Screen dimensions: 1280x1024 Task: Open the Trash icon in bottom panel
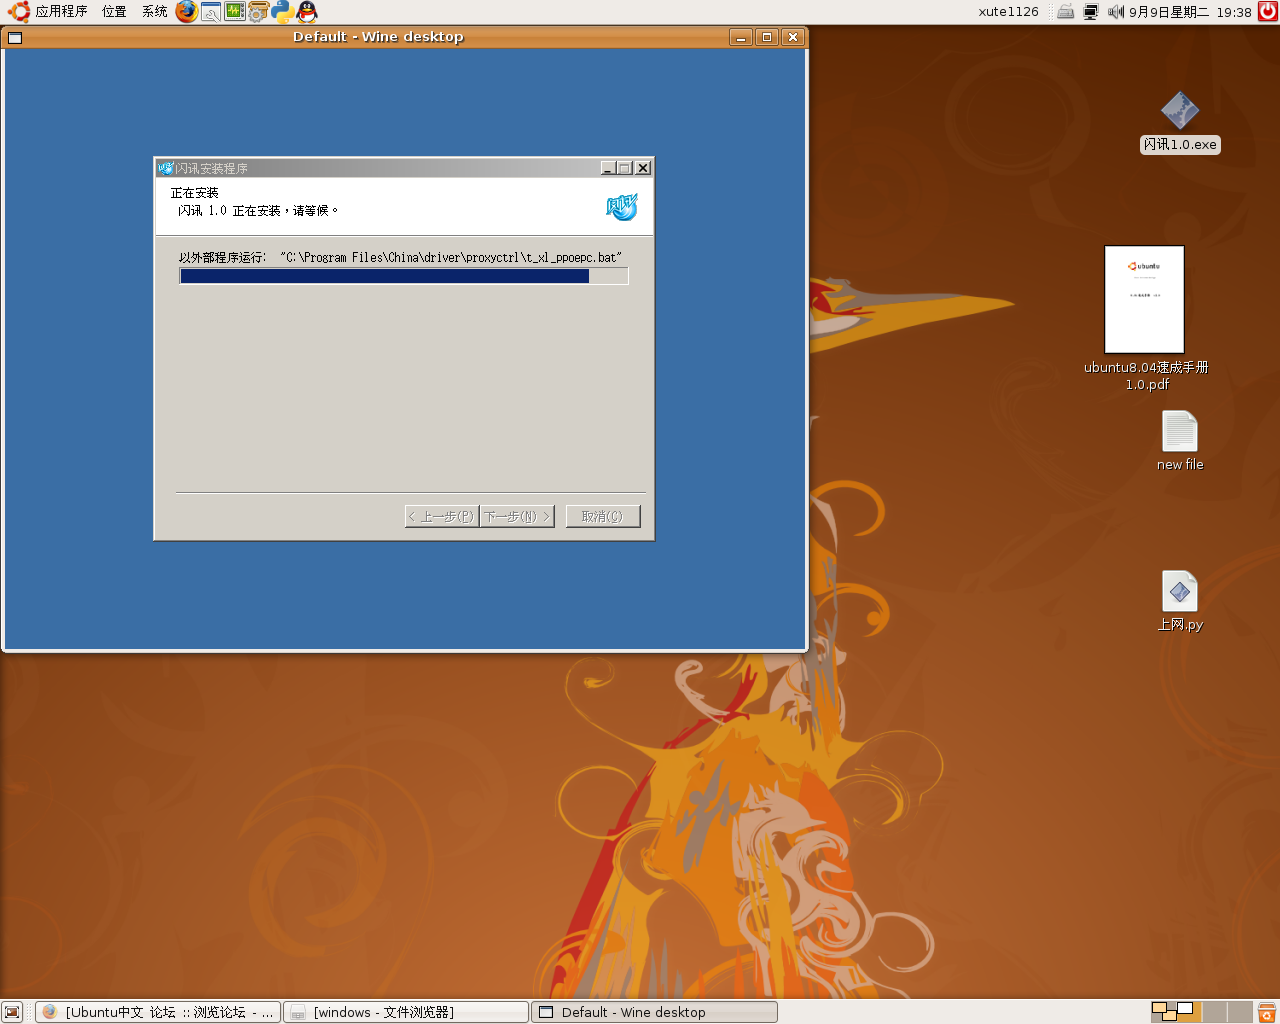click(x=1266, y=1012)
